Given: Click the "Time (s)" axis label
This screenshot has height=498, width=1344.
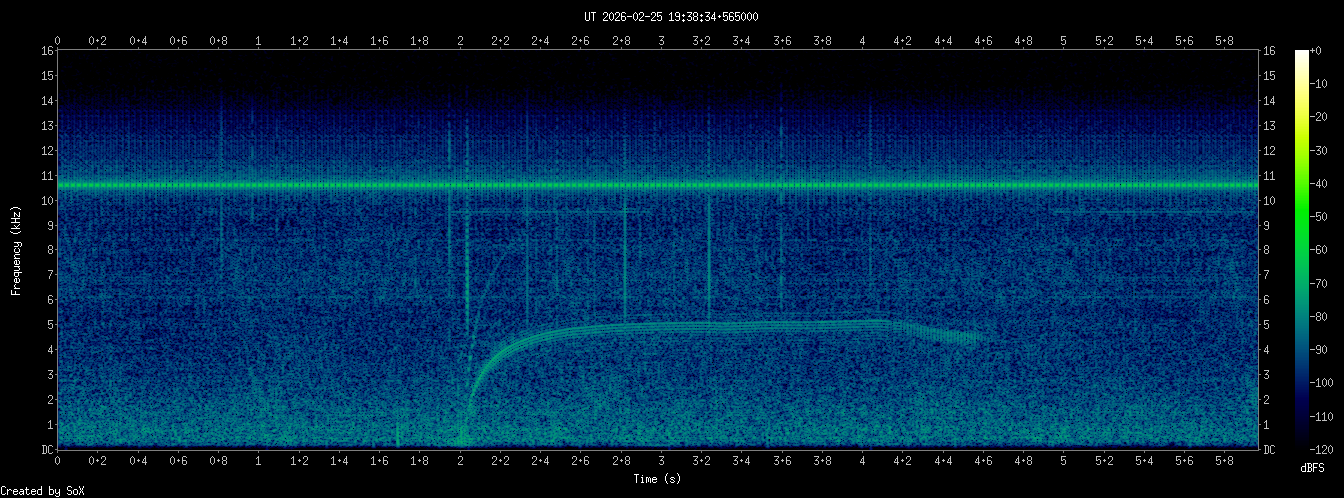Looking at the screenshot, I should (x=657, y=479).
